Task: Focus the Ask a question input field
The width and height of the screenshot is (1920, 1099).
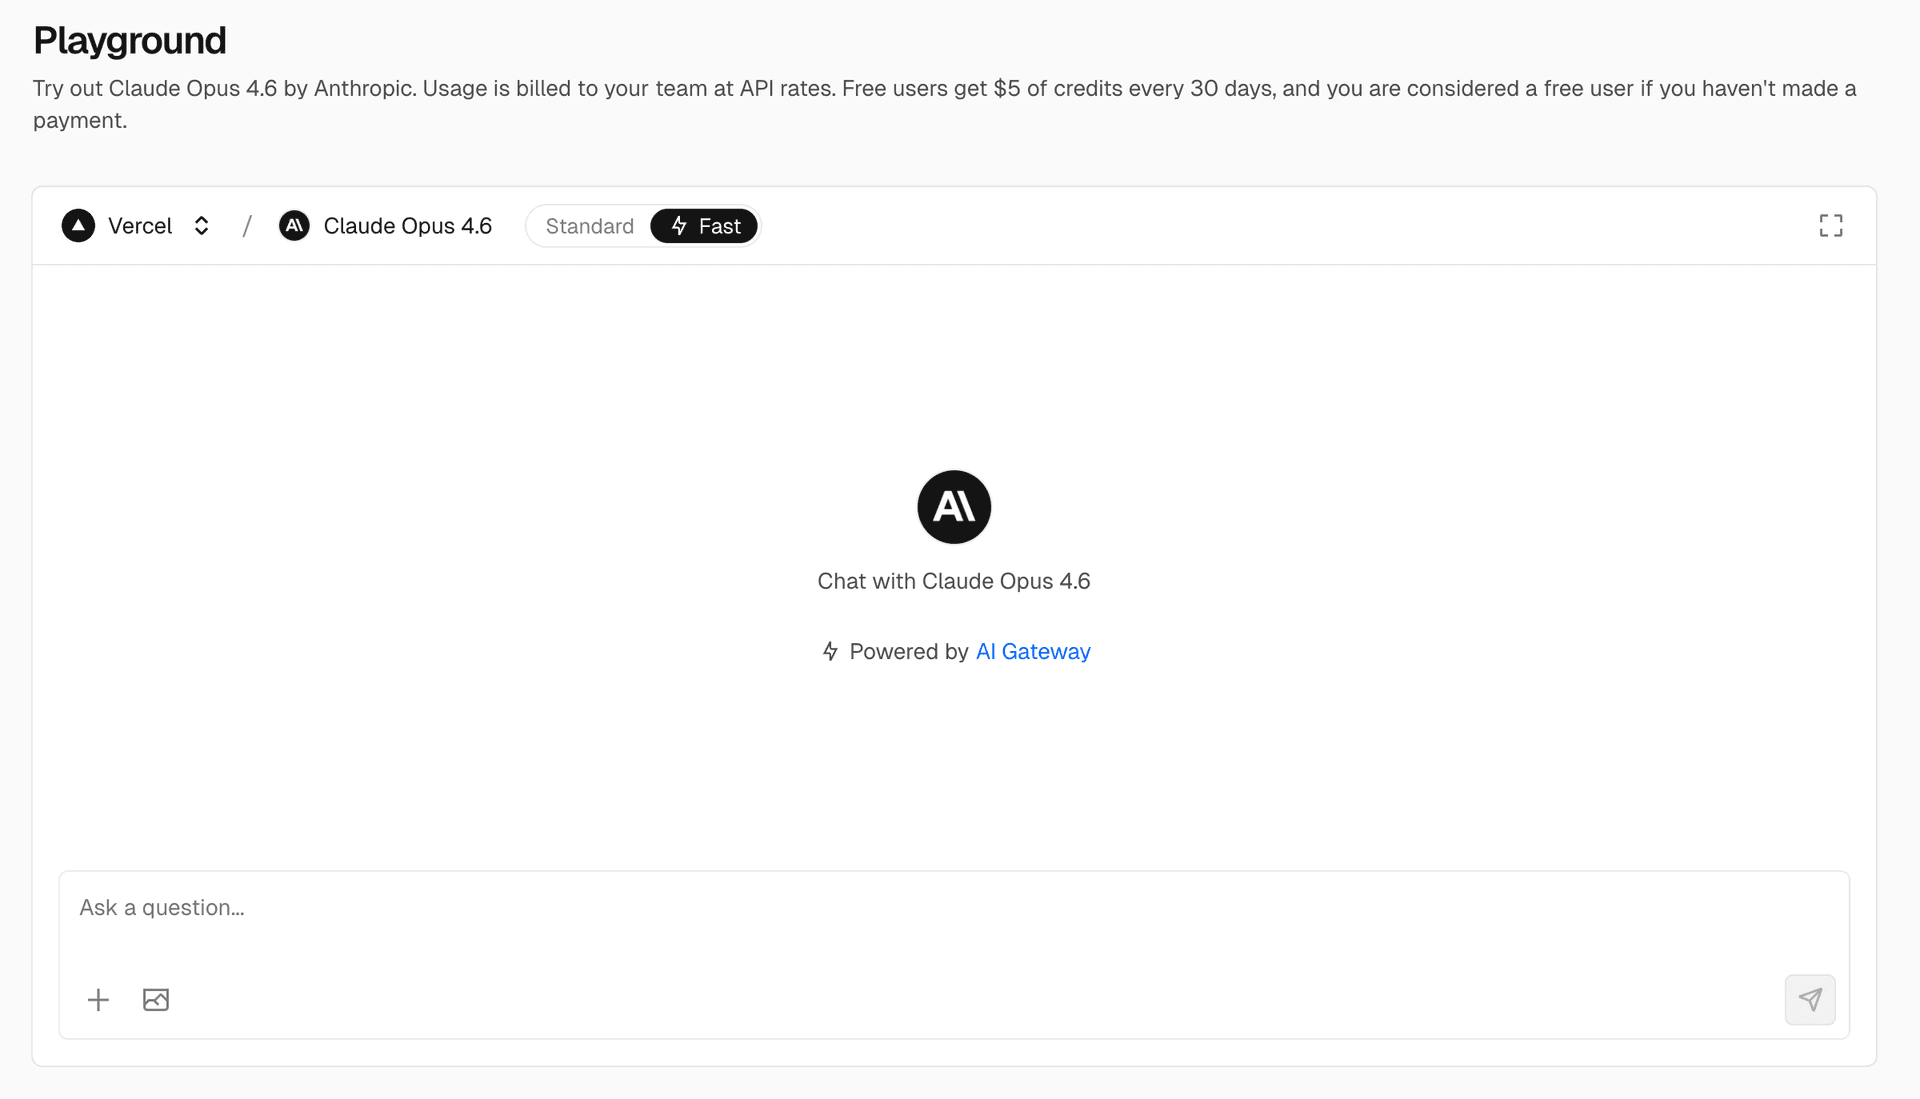Action: point(953,908)
